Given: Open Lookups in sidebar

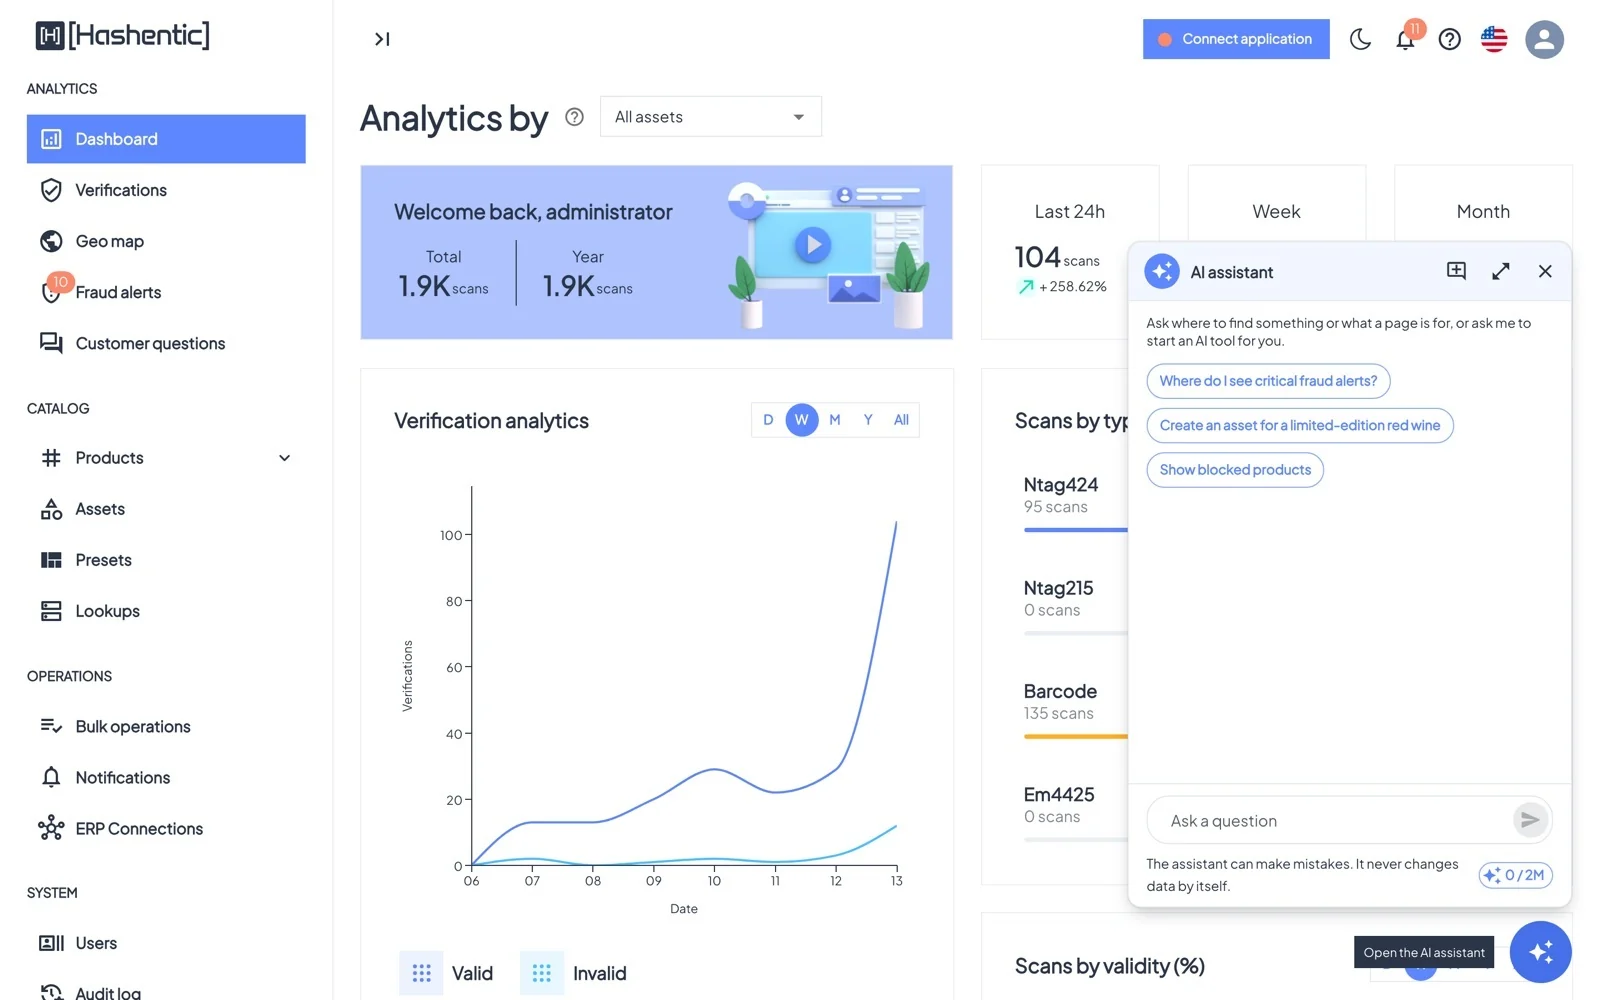Looking at the screenshot, I should coord(166,611).
